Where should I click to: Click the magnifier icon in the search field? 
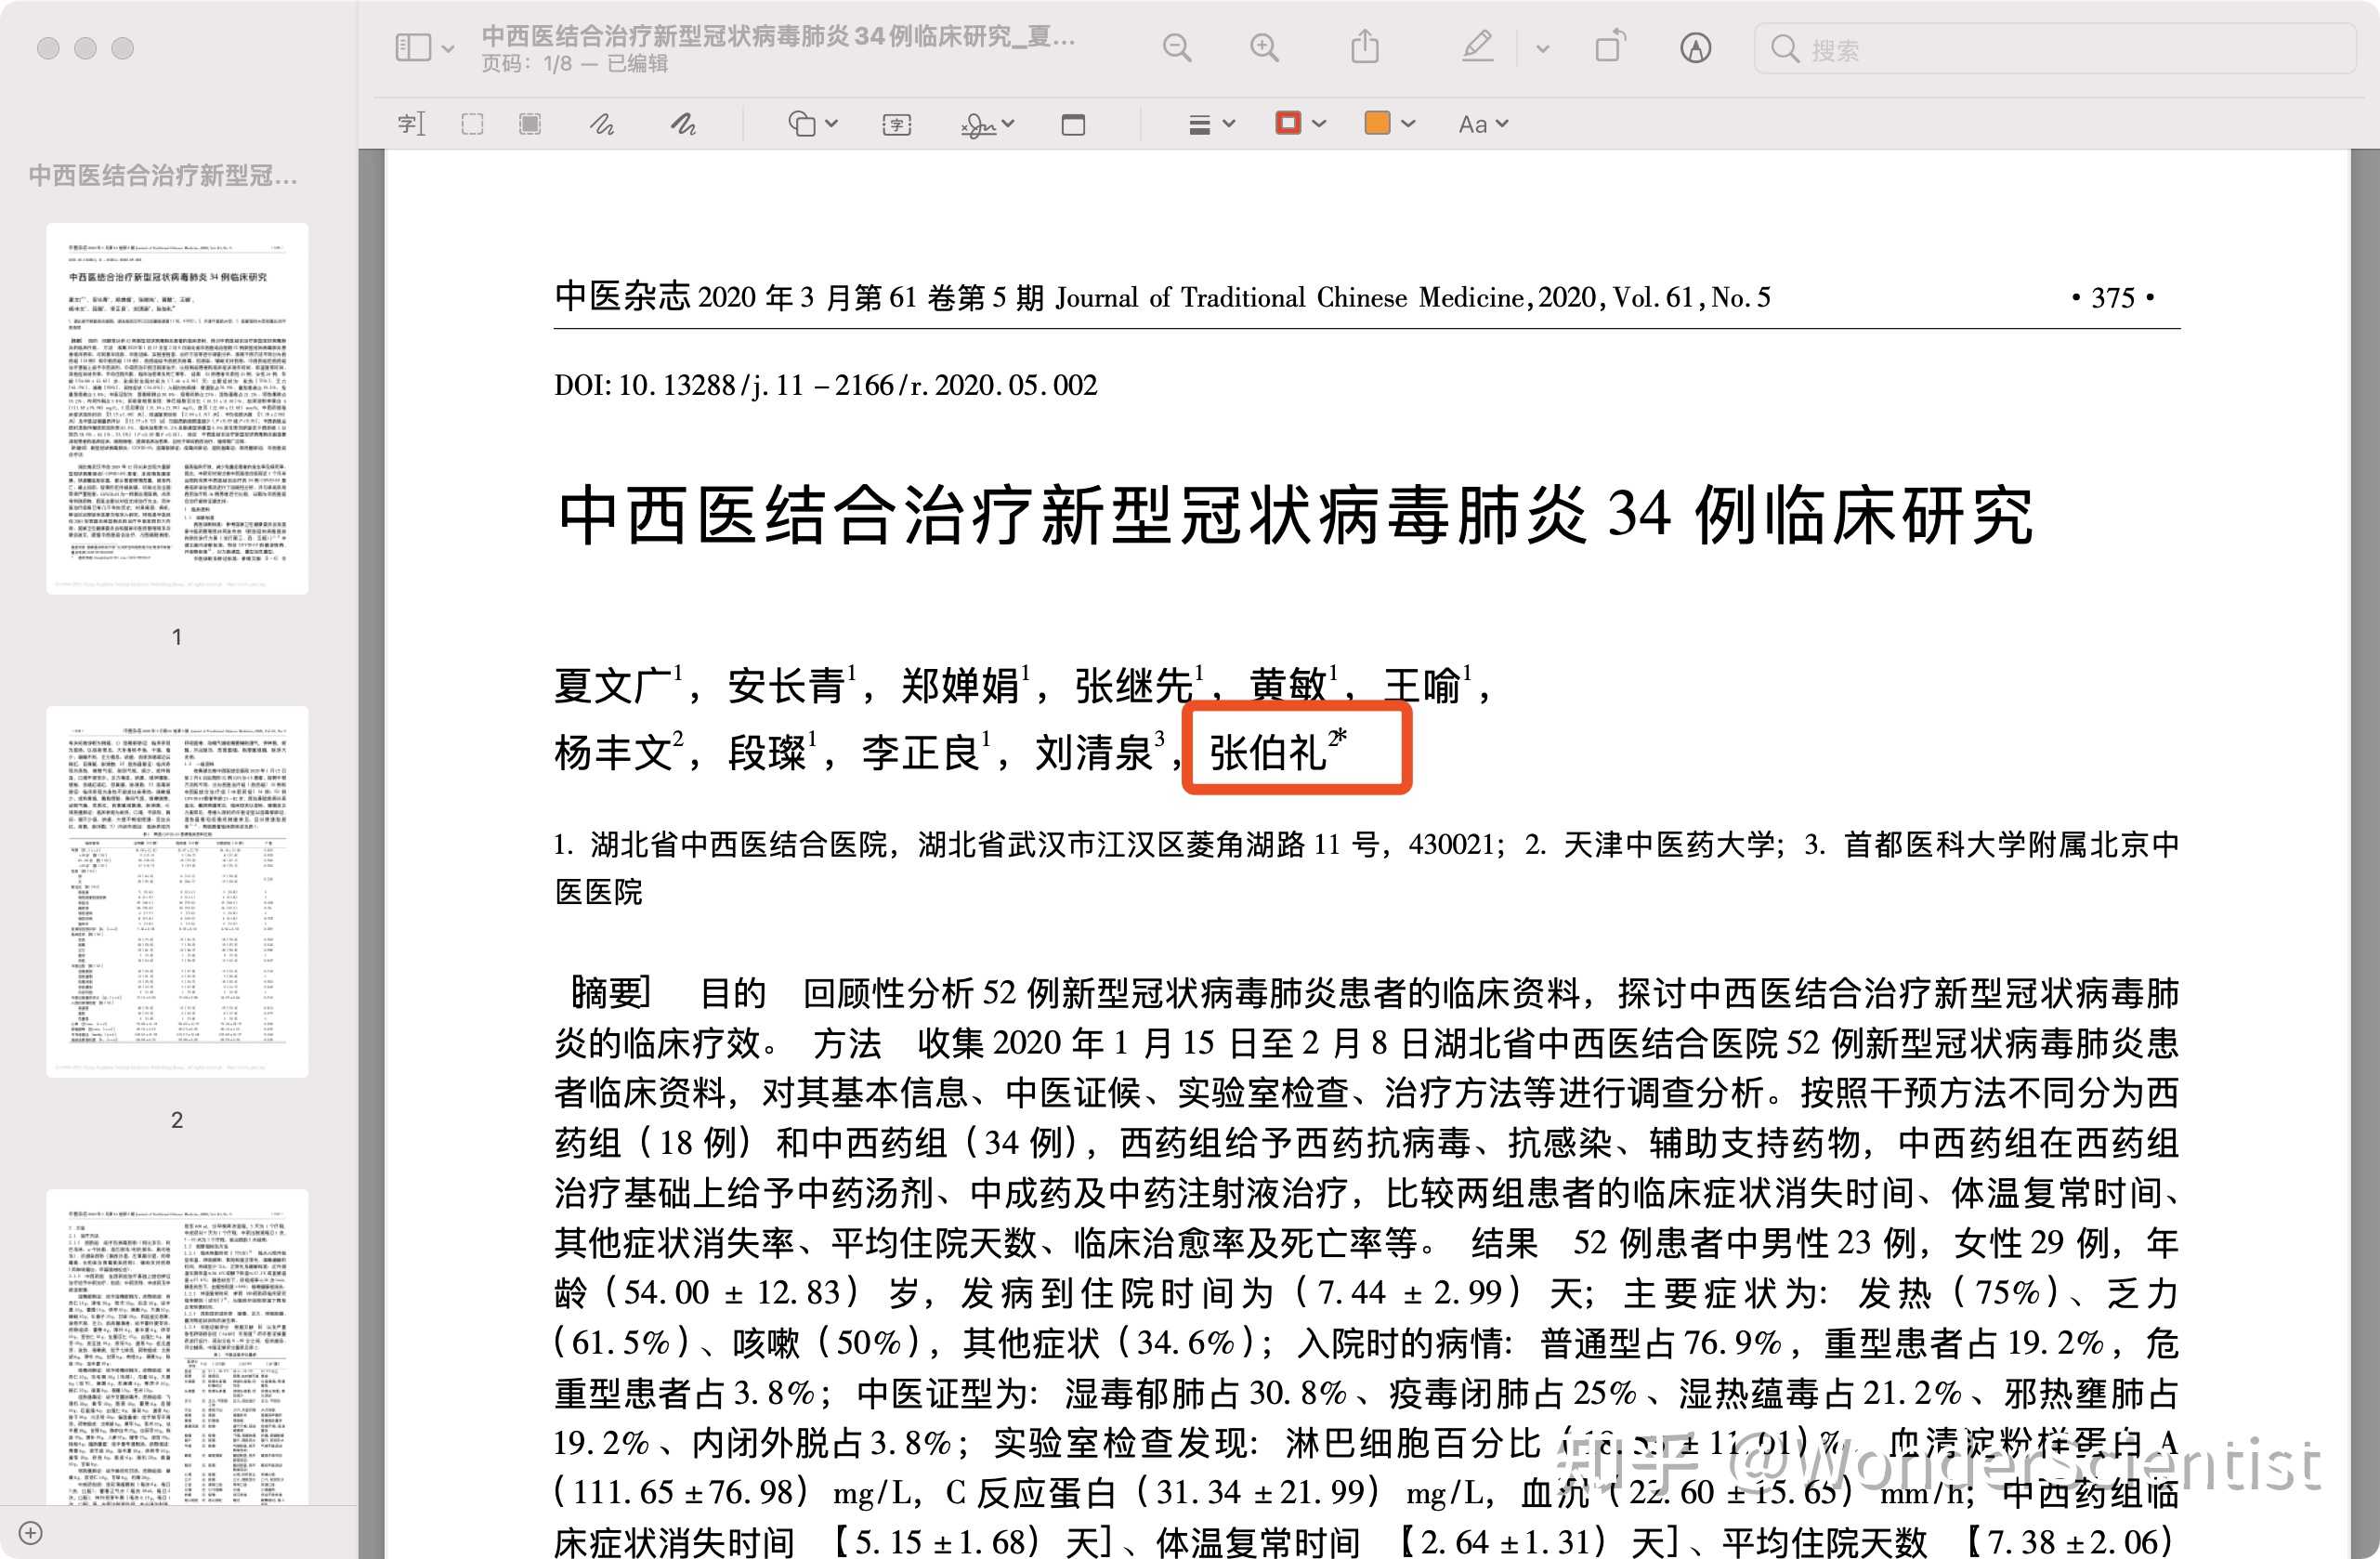[1784, 49]
